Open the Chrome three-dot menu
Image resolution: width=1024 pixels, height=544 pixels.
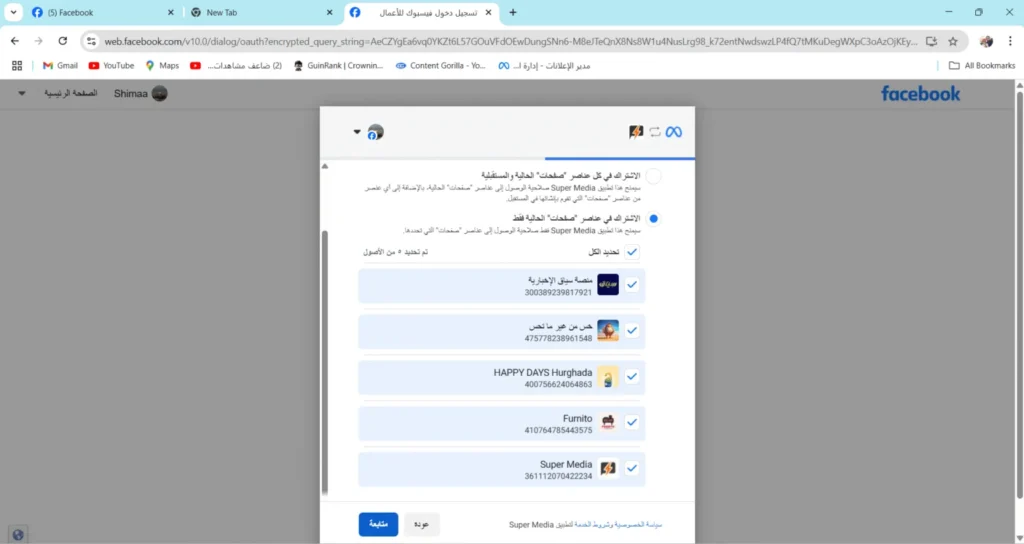[1010, 41]
